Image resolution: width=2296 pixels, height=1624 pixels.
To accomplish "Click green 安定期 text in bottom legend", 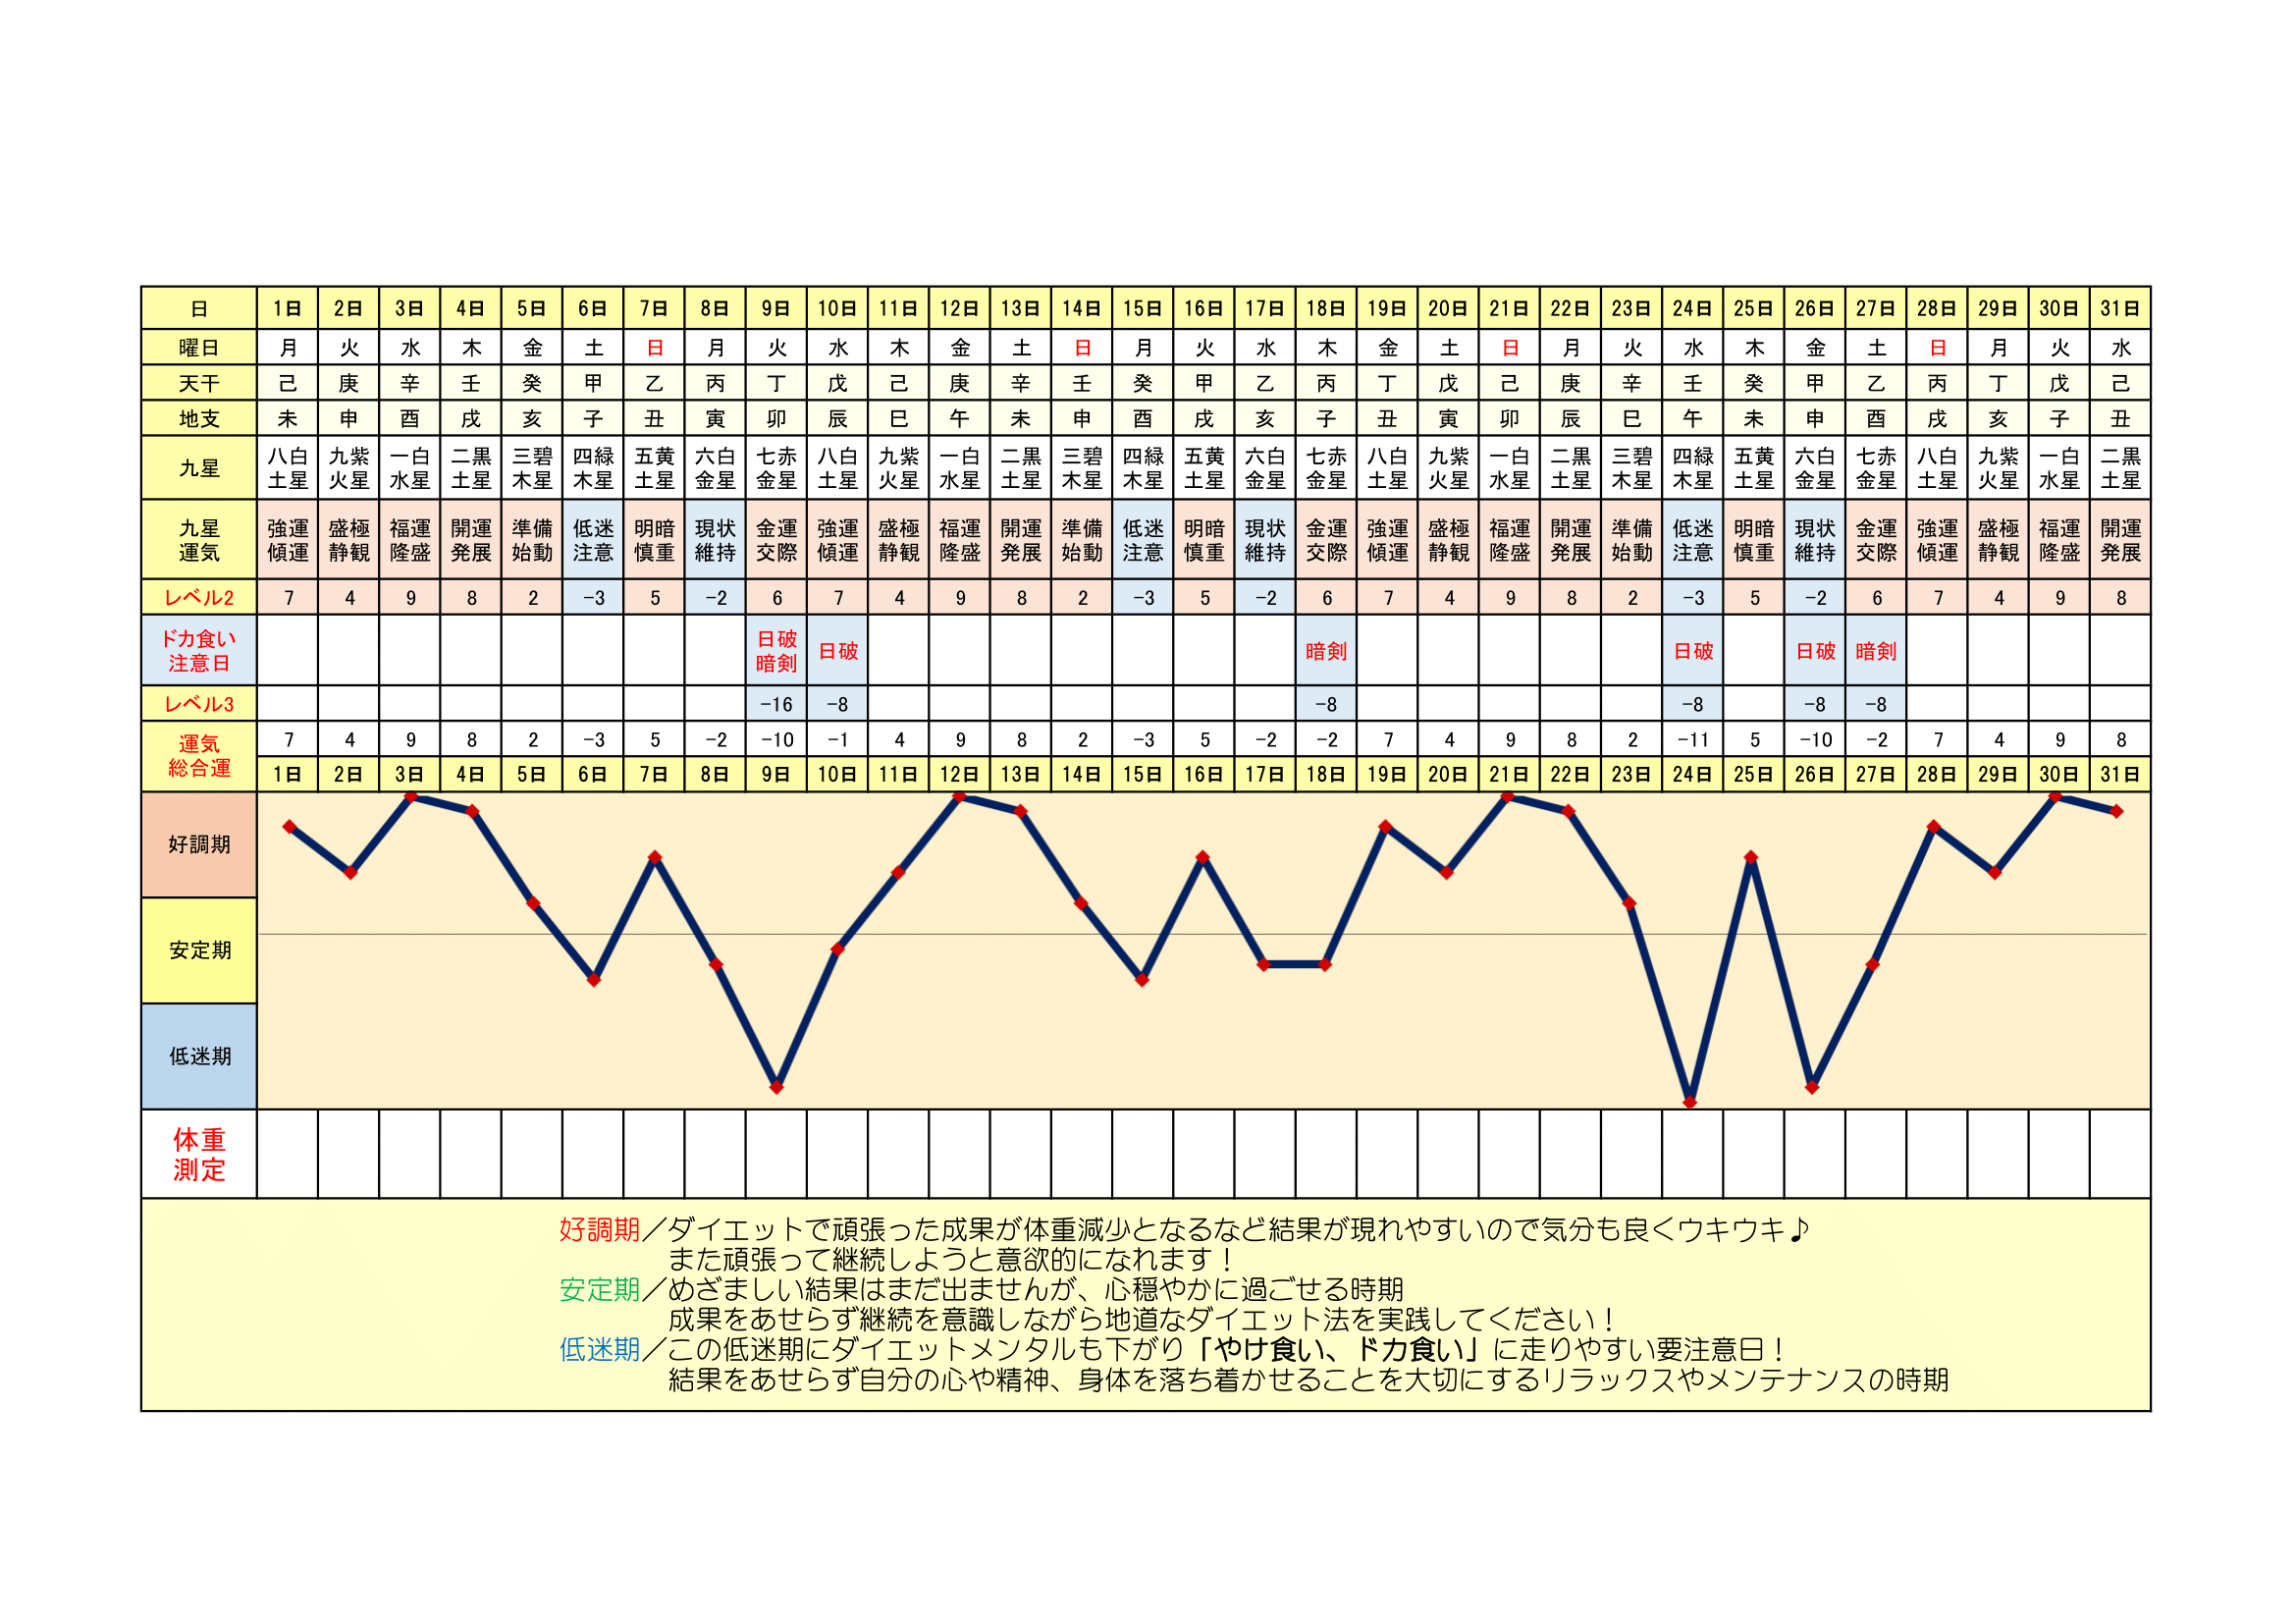I will click(x=599, y=1290).
